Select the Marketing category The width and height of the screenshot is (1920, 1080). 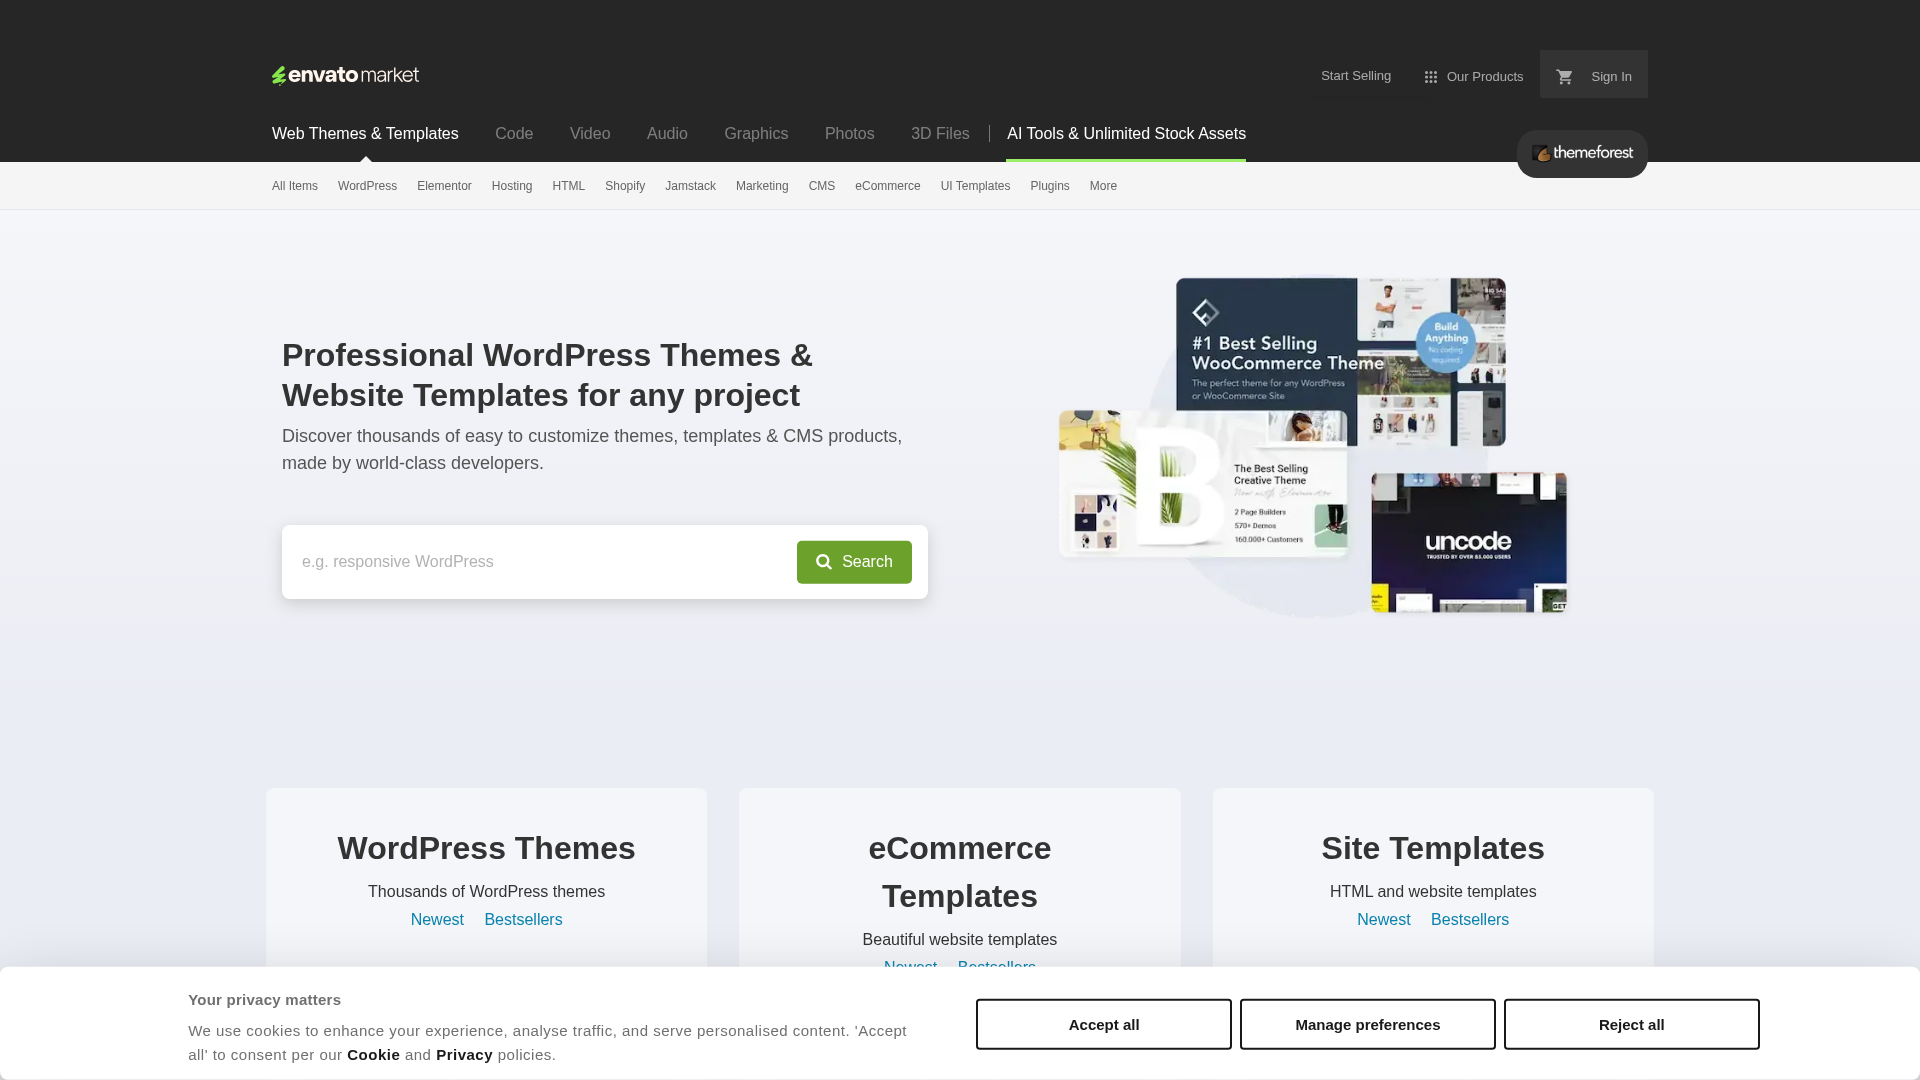[x=762, y=186]
